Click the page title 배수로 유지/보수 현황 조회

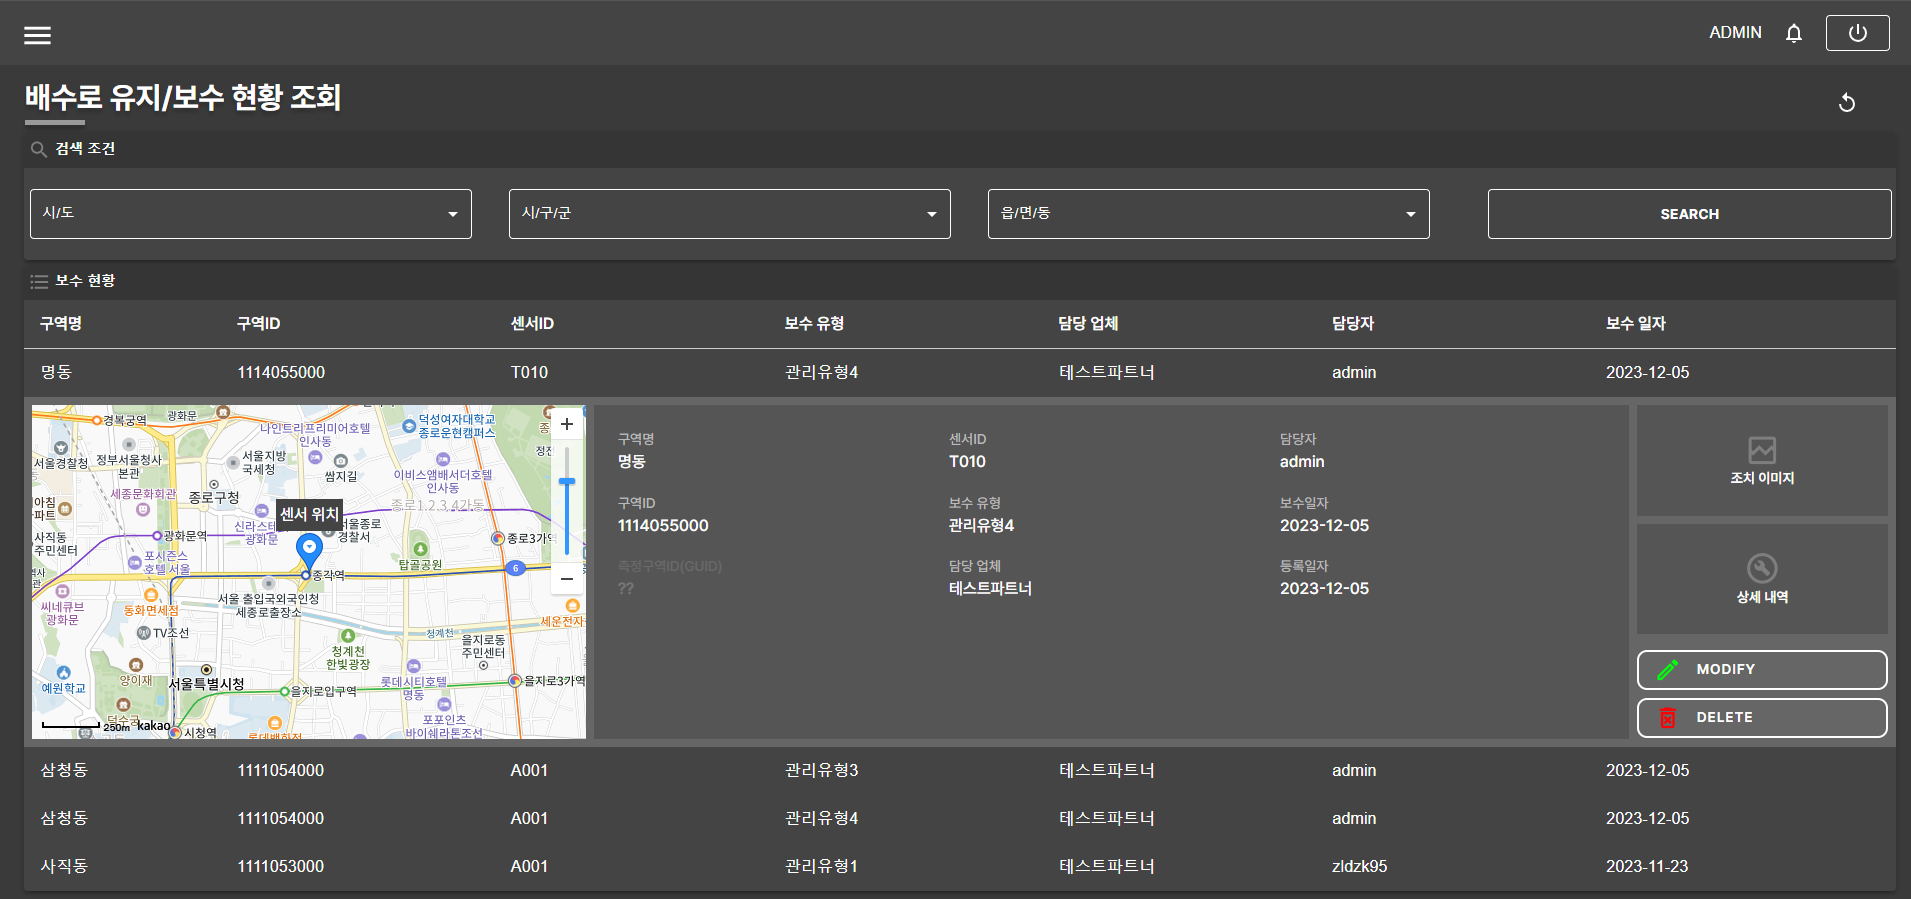[x=183, y=97]
